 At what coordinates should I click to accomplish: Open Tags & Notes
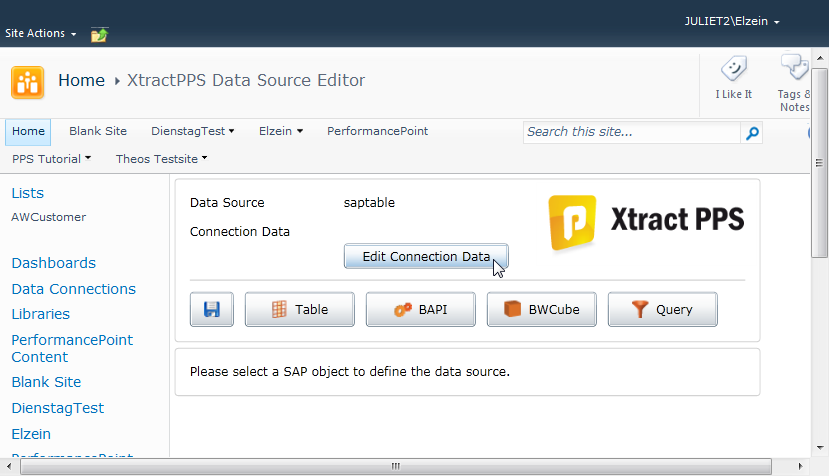coord(795,84)
